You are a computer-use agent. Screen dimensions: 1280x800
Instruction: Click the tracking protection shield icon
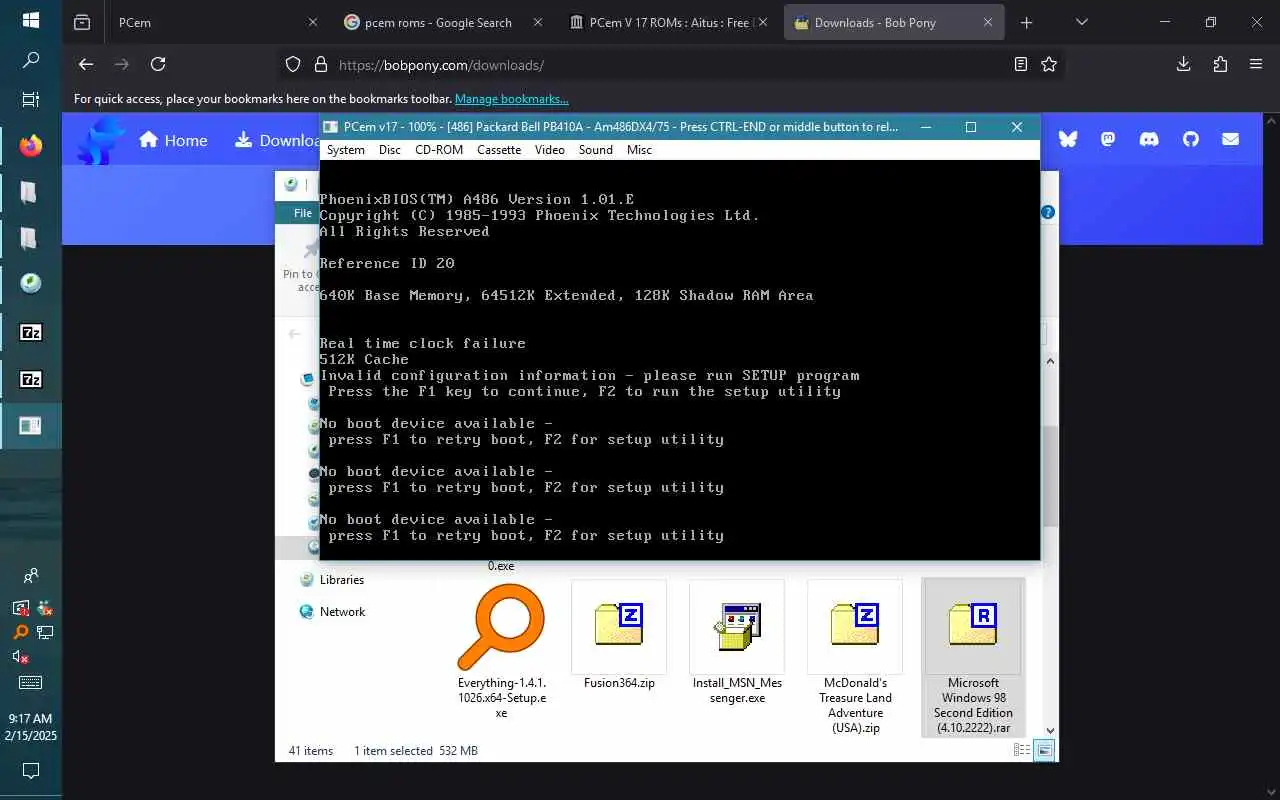(293, 64)
